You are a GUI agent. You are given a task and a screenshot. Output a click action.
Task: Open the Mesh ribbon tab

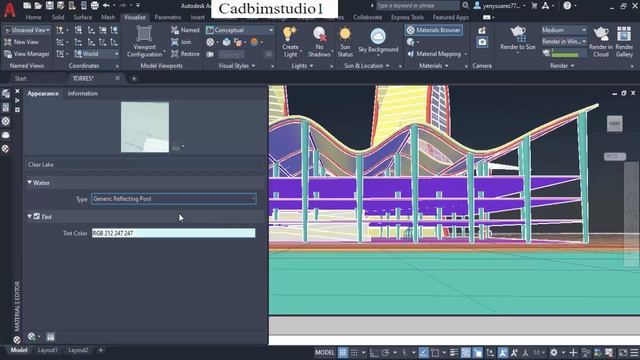108,17
